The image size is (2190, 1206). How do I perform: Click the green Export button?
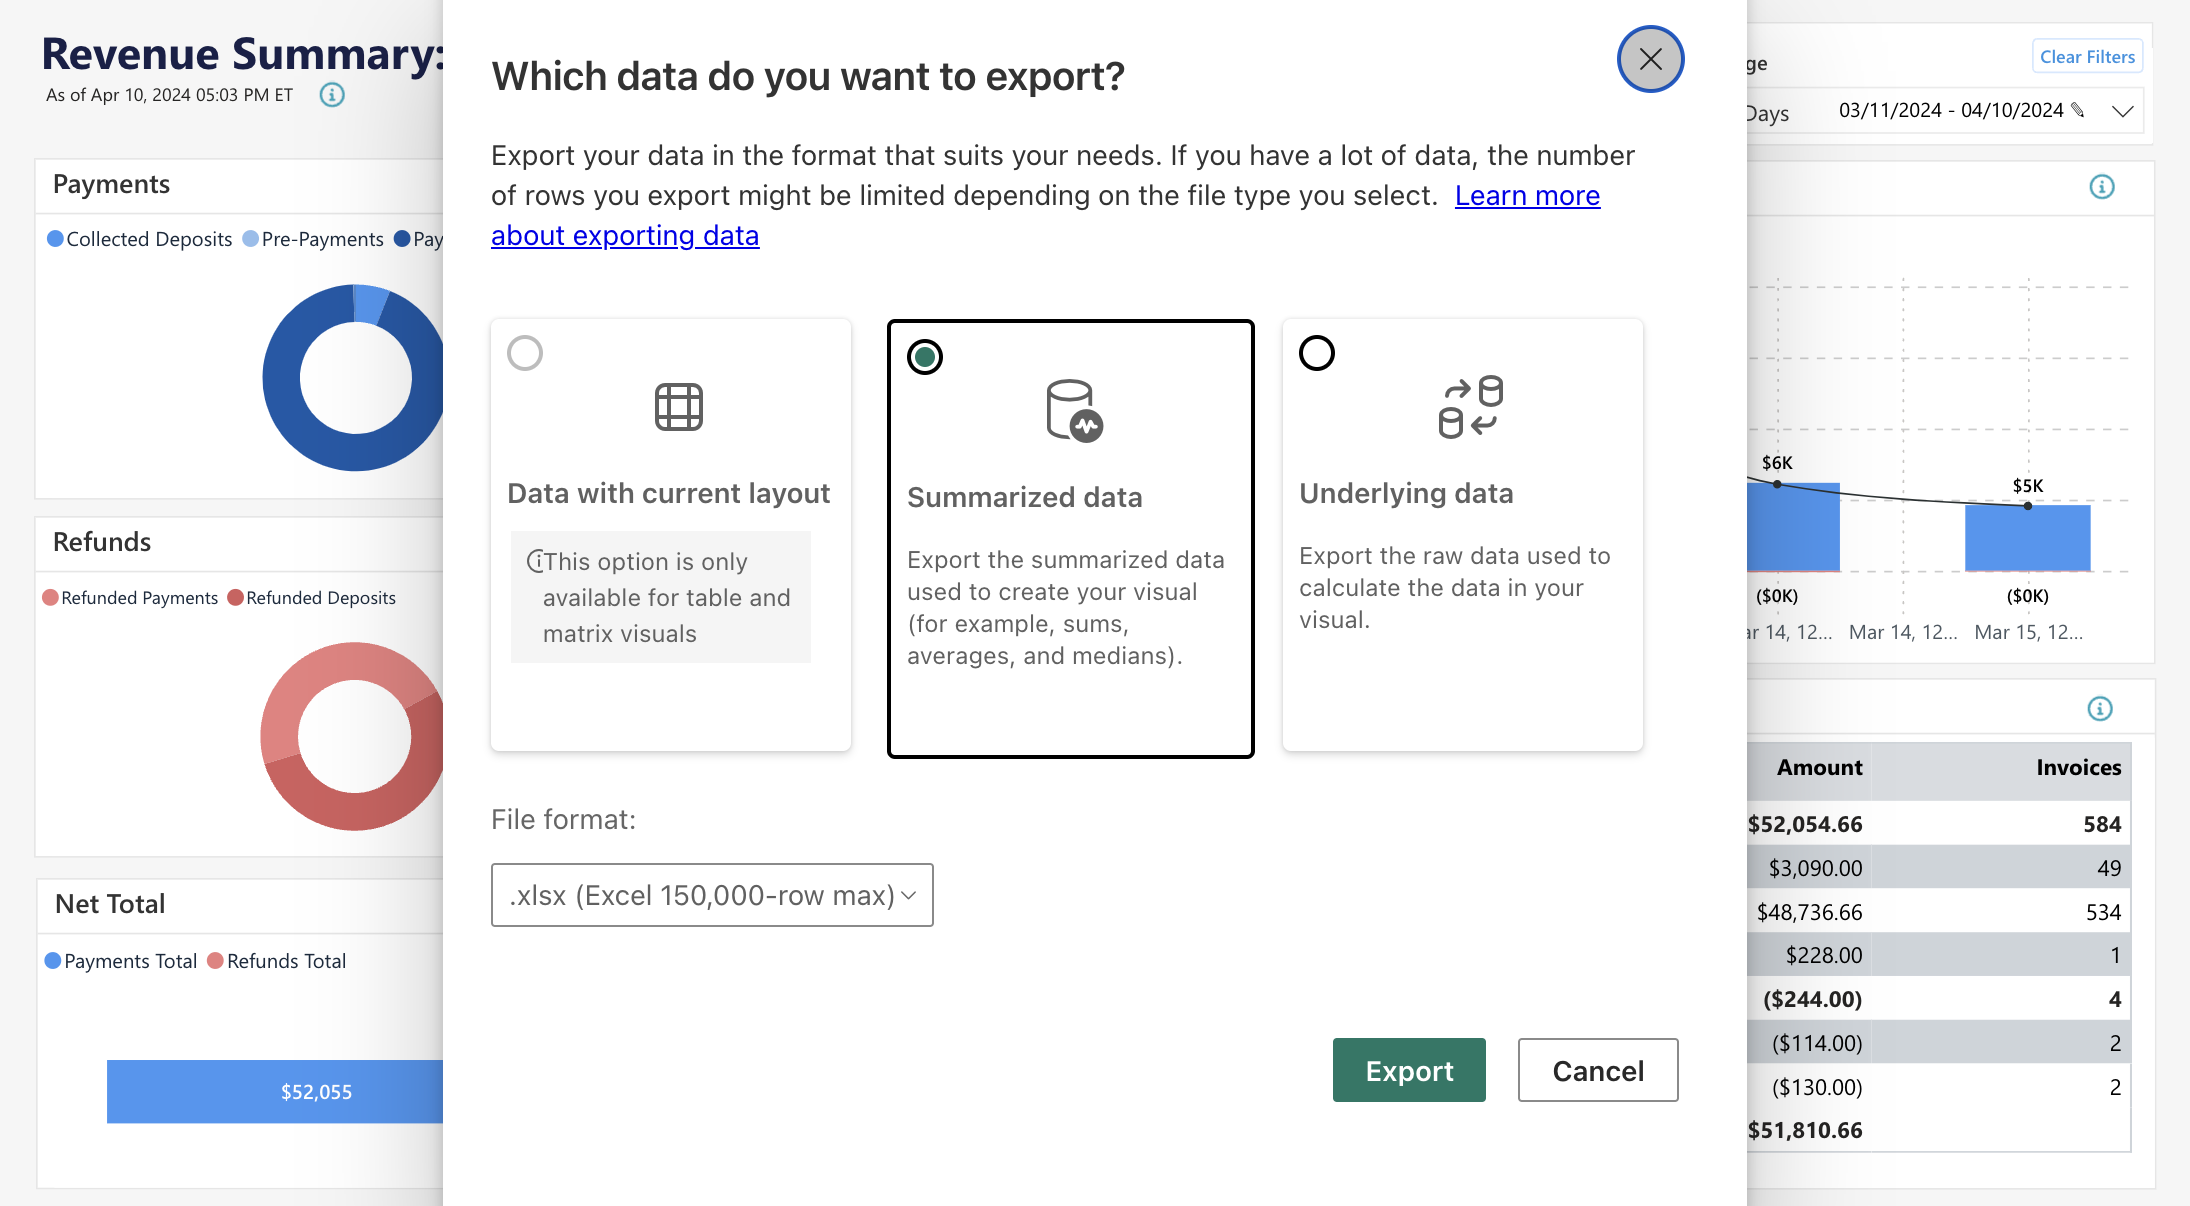coord(1409,1070)
